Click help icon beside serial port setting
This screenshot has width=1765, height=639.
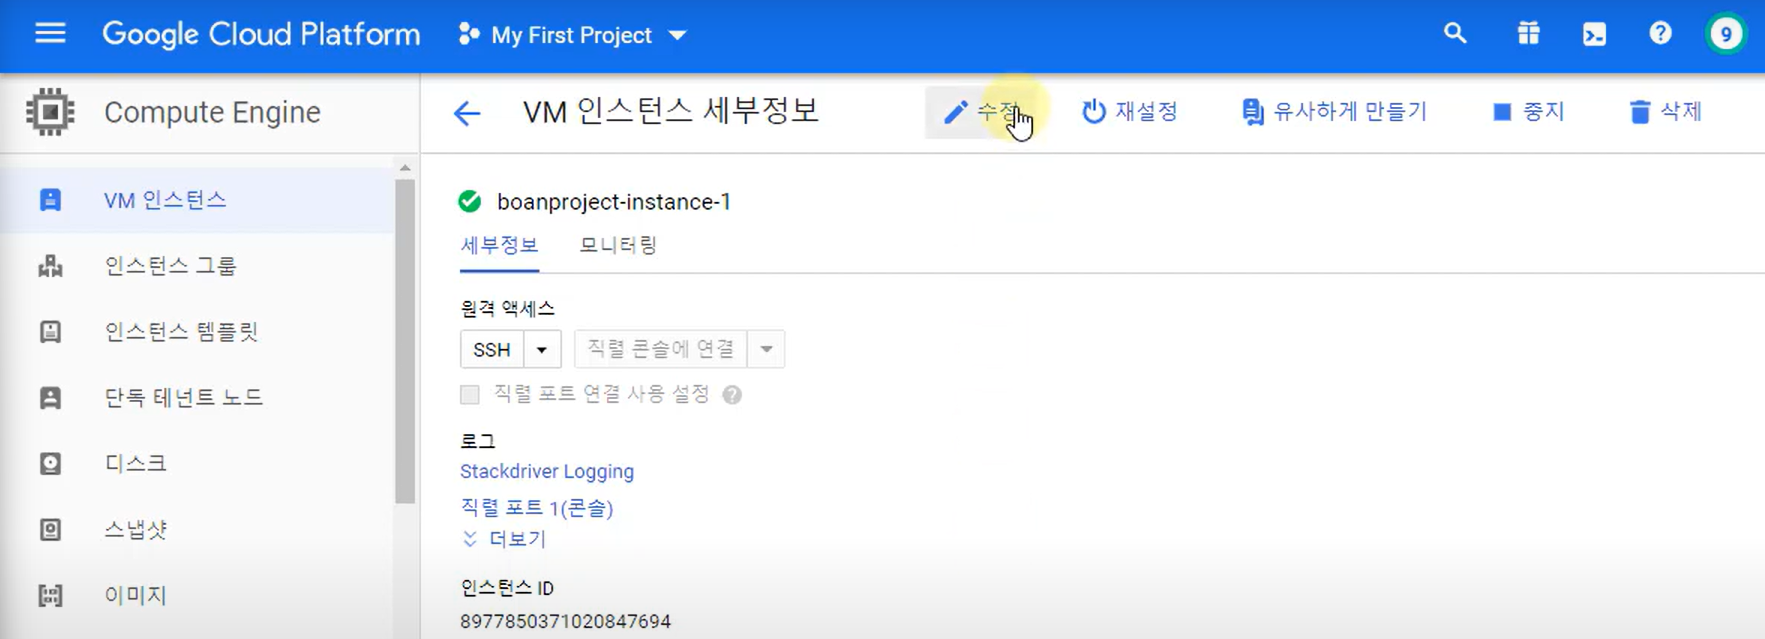coord(732,395)
